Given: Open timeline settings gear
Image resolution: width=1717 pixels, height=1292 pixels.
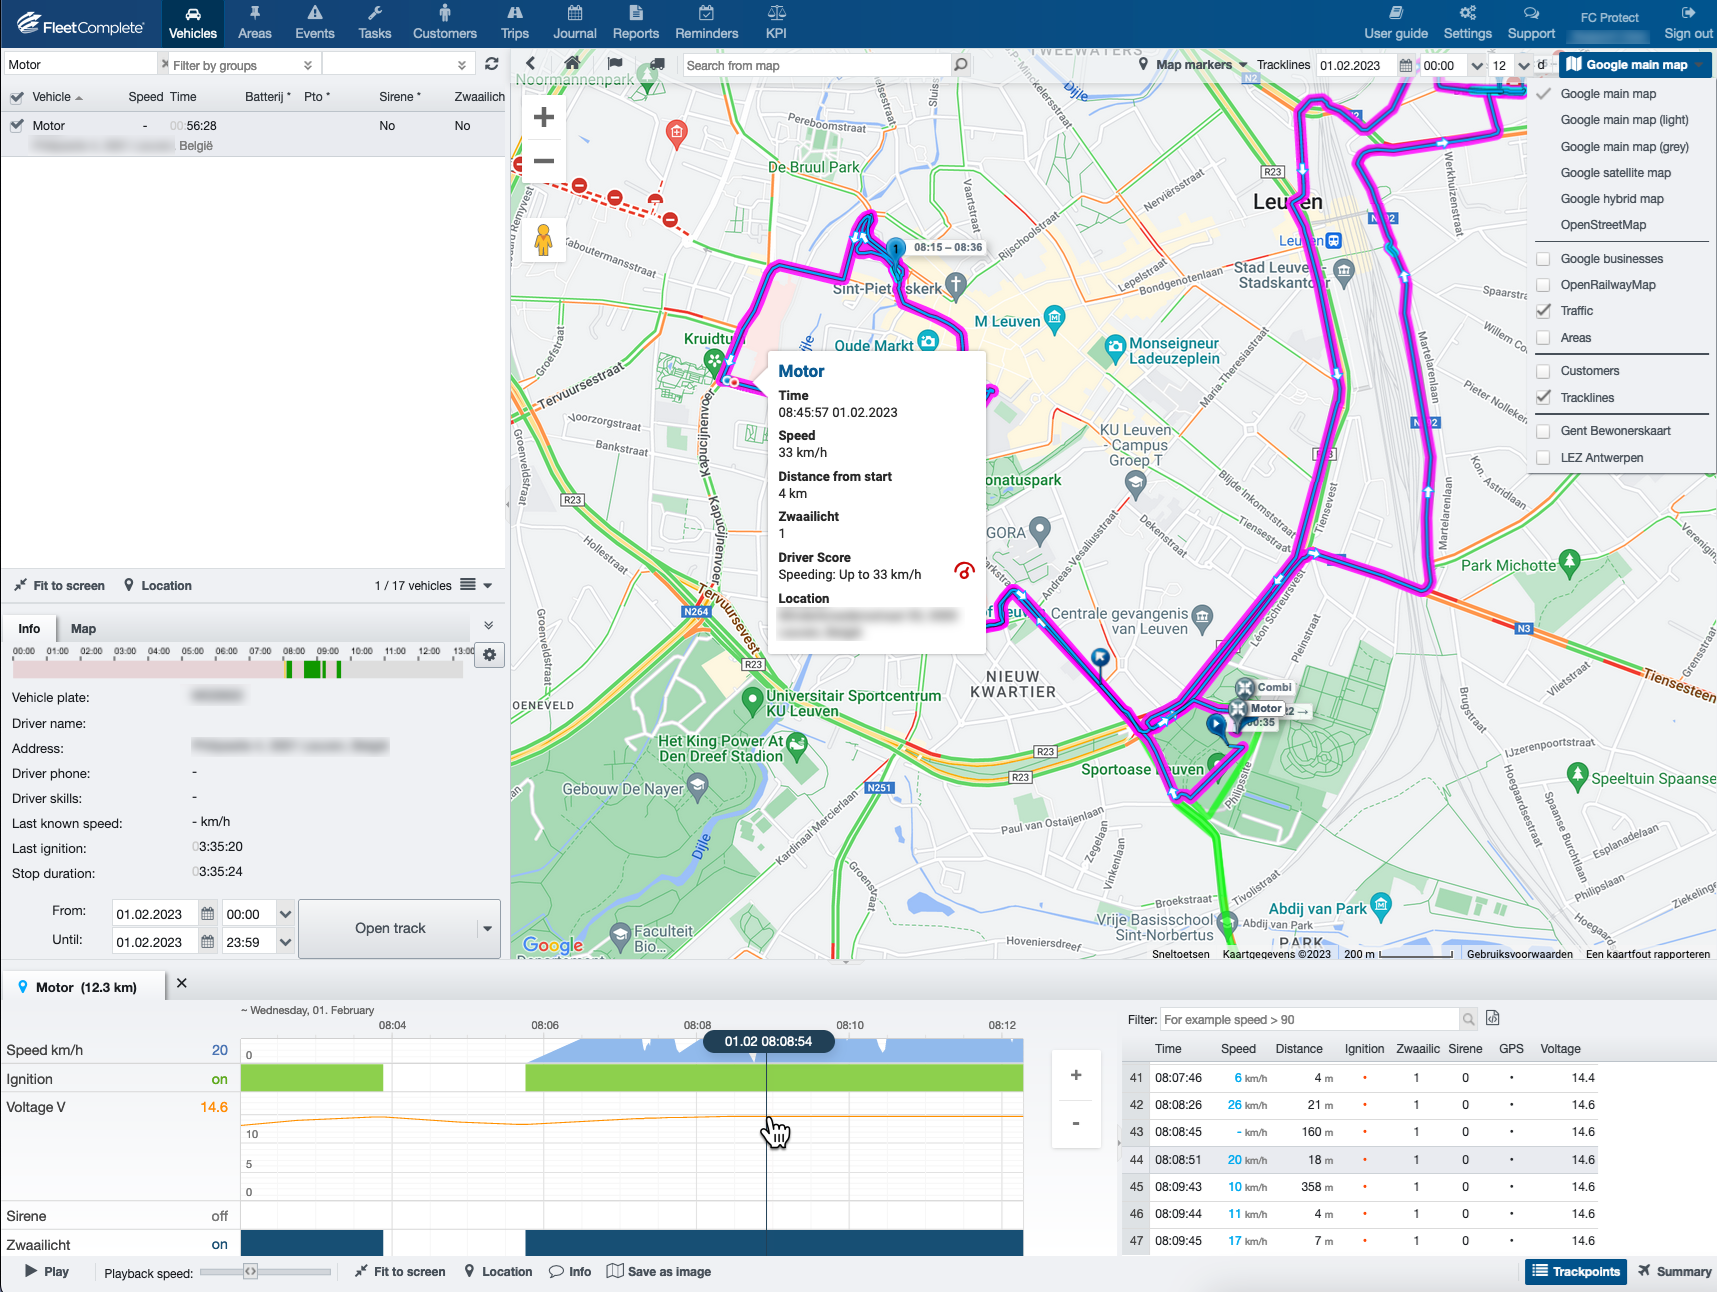Looking at the screenshot, I should (x=489, y=655).
